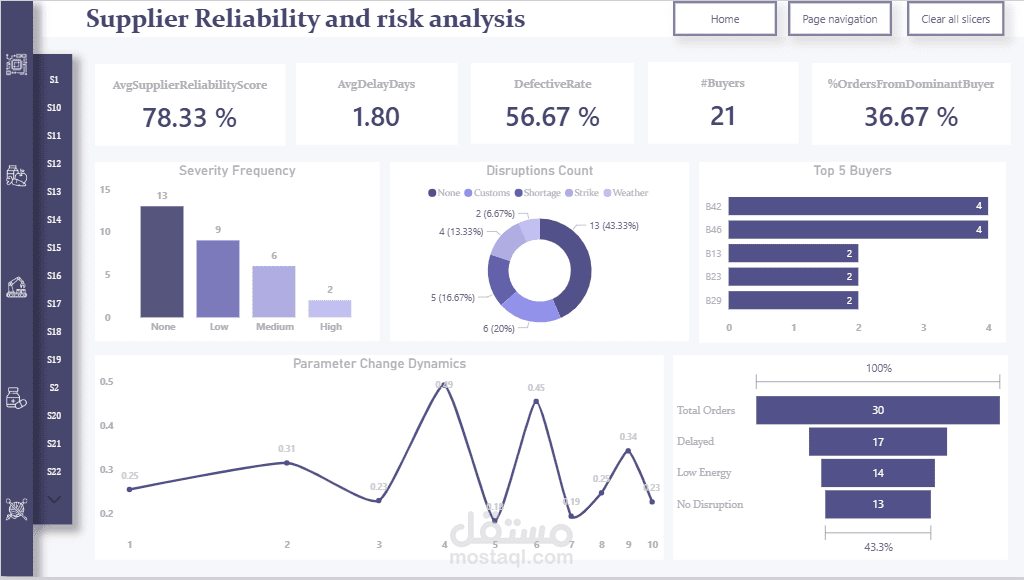The height and width of the screenshot is (580, 1024).
Task: Highlight Customs in the disruptions legend
Action: [x=487, y=193]
